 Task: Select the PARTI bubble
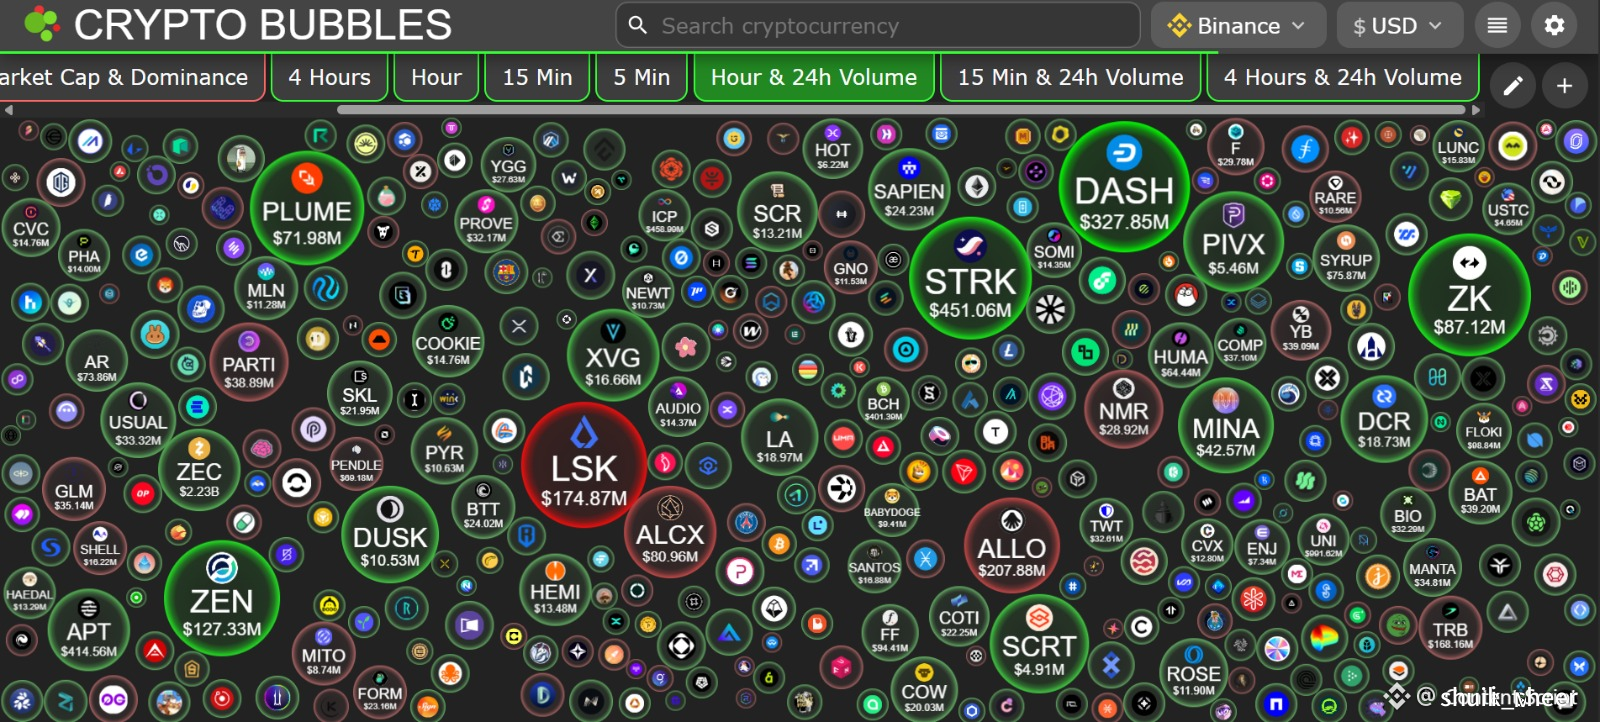(x=249, y=361)
